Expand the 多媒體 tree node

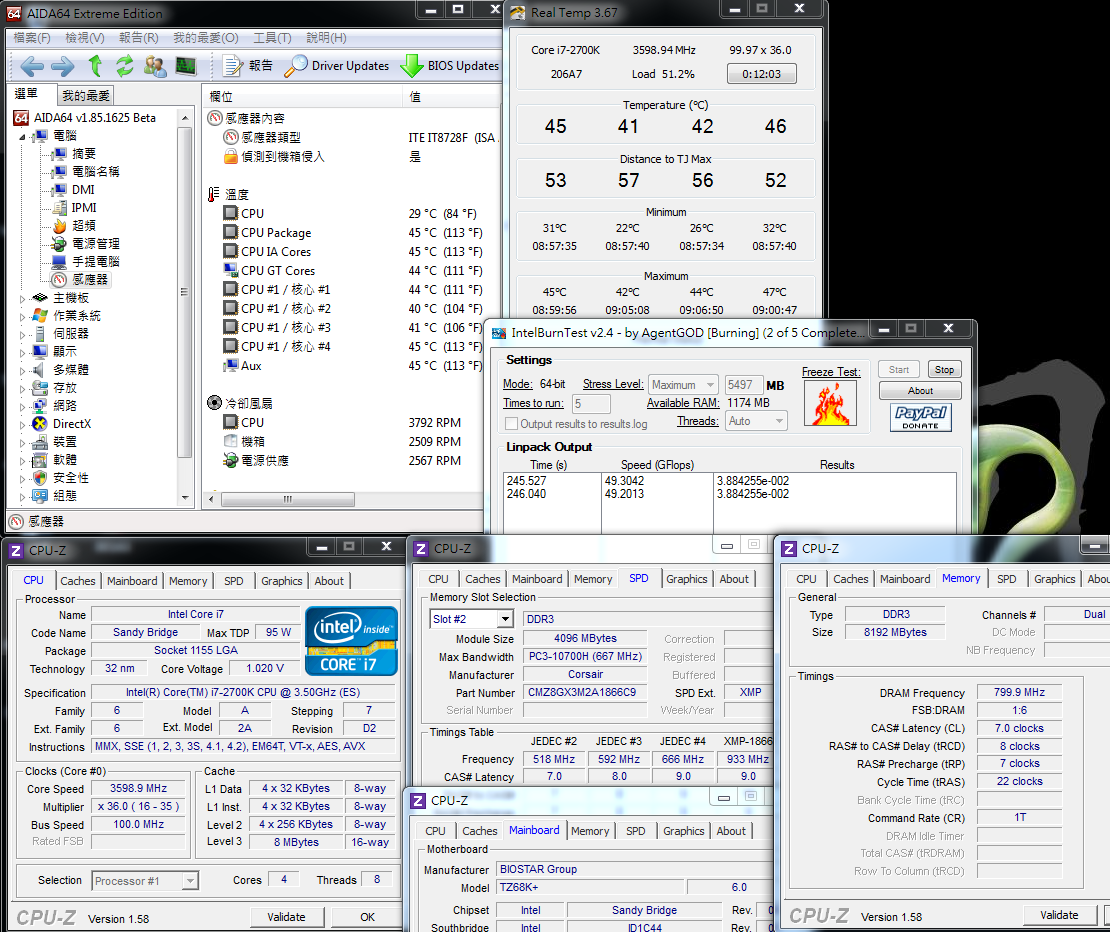point(23,370)
